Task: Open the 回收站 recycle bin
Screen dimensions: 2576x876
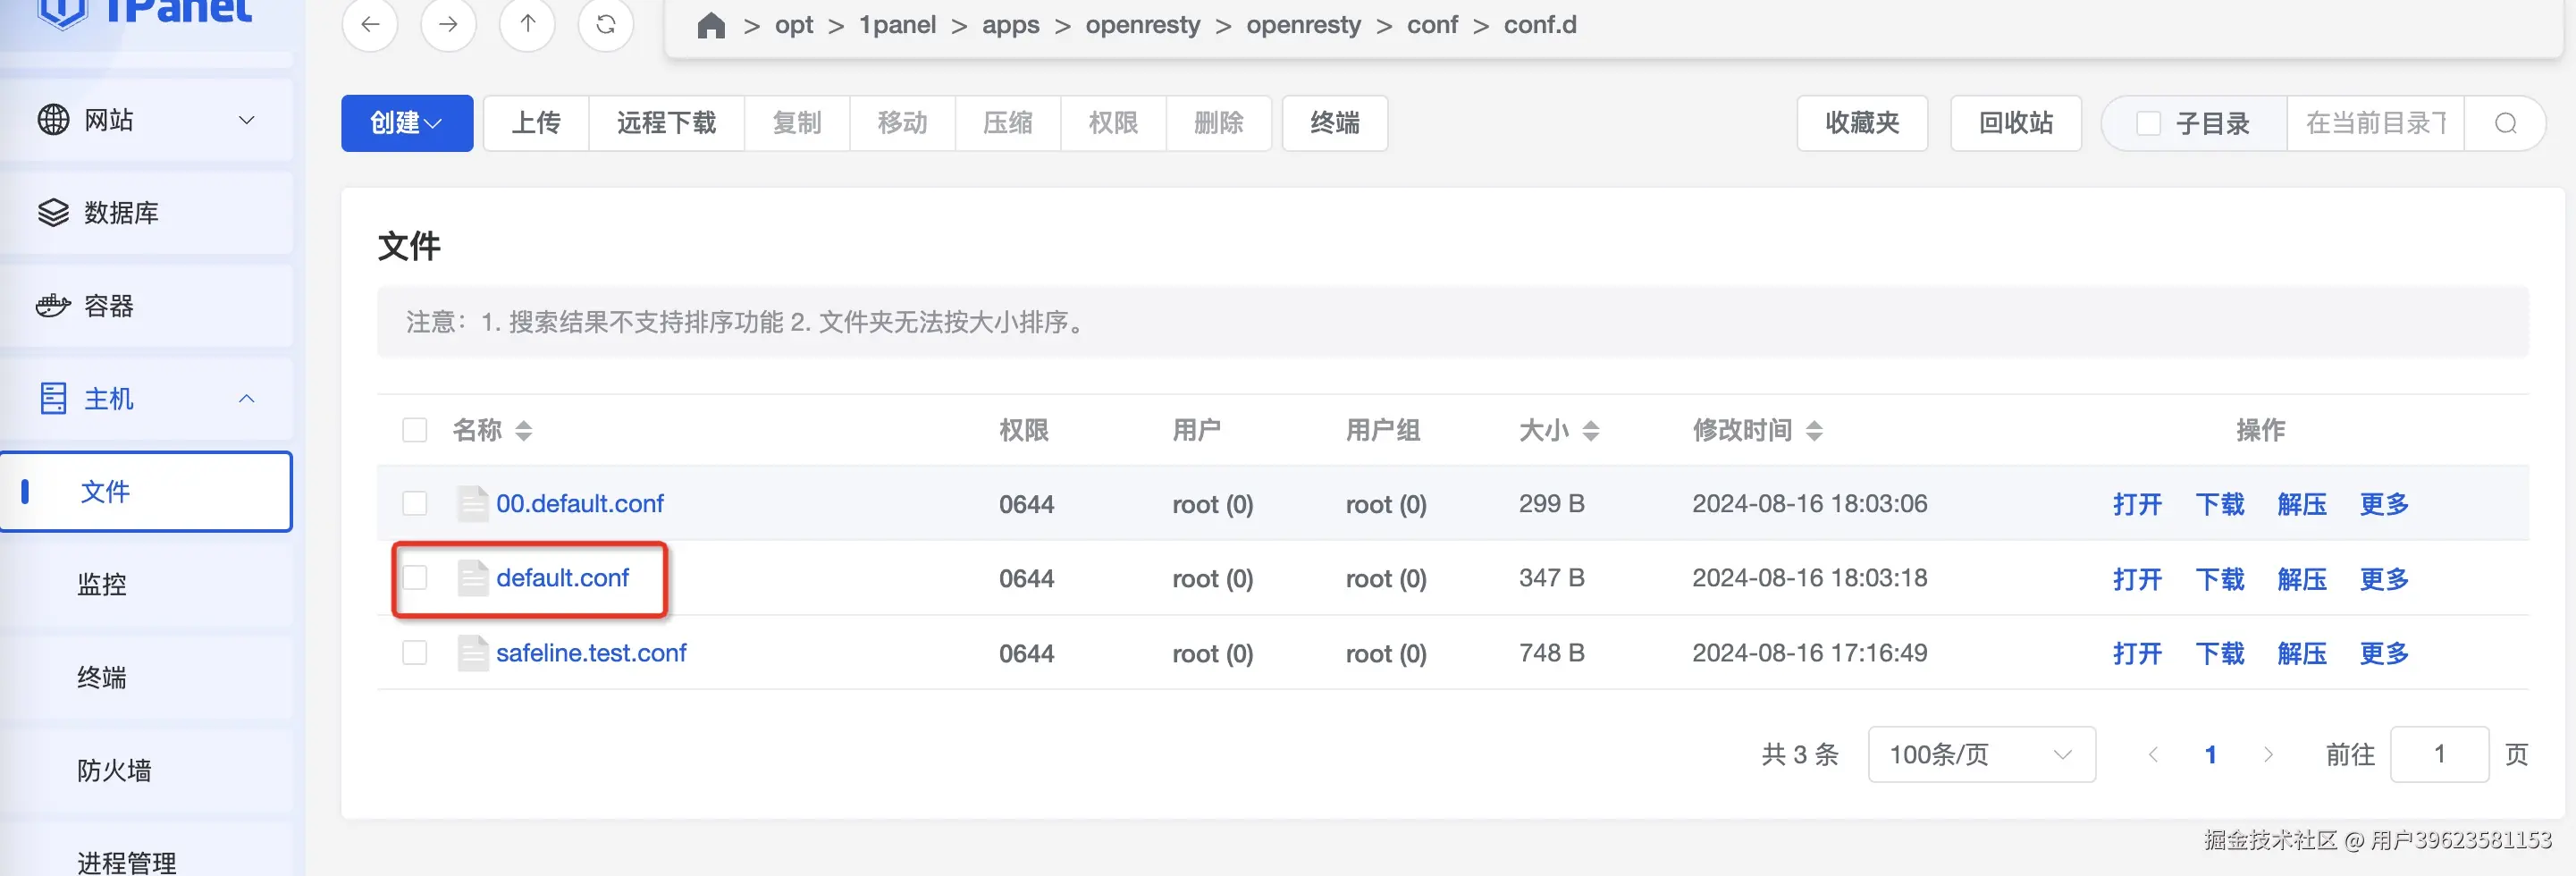Action: click(x=2016, y=123)
